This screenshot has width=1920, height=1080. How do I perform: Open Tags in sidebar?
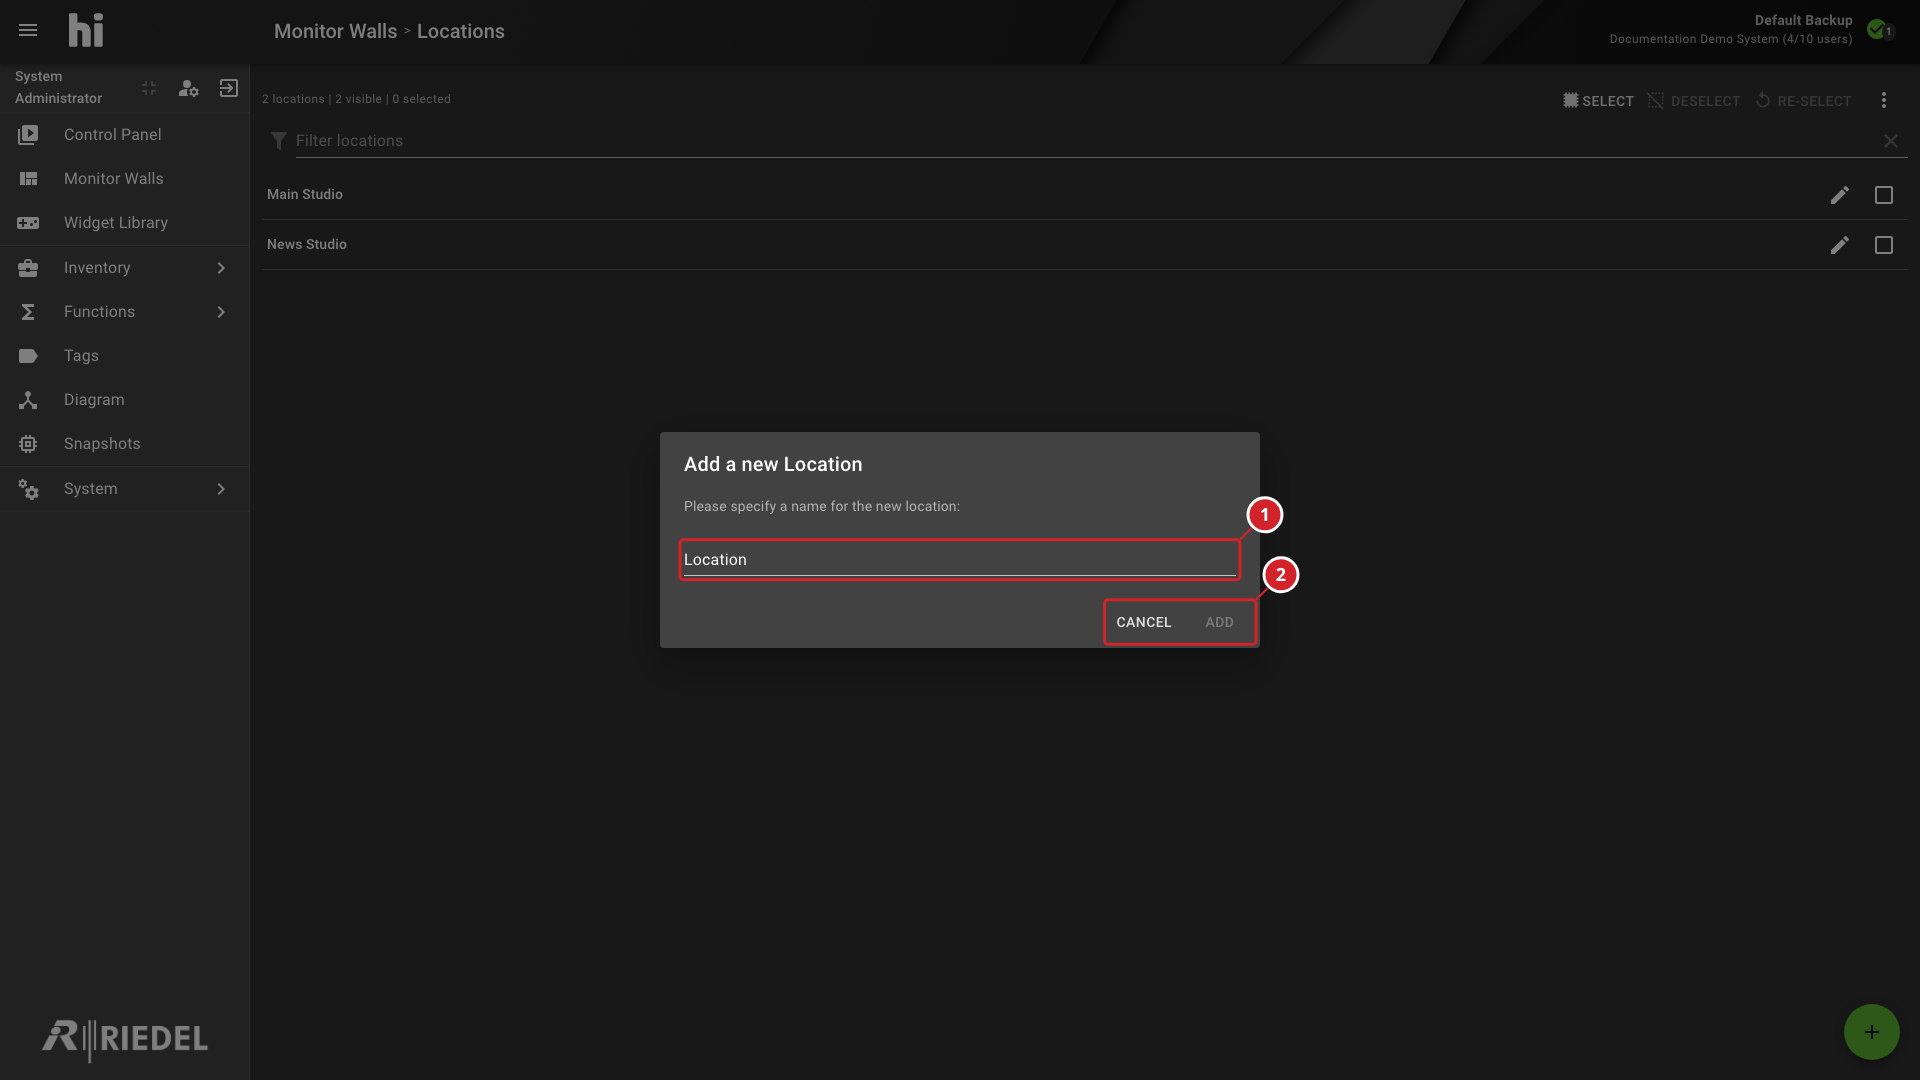point(124,355)
